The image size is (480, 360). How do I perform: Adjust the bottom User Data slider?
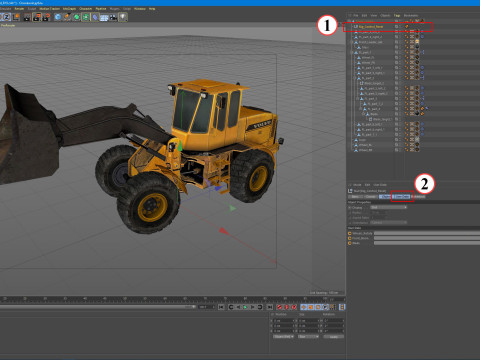427,243
